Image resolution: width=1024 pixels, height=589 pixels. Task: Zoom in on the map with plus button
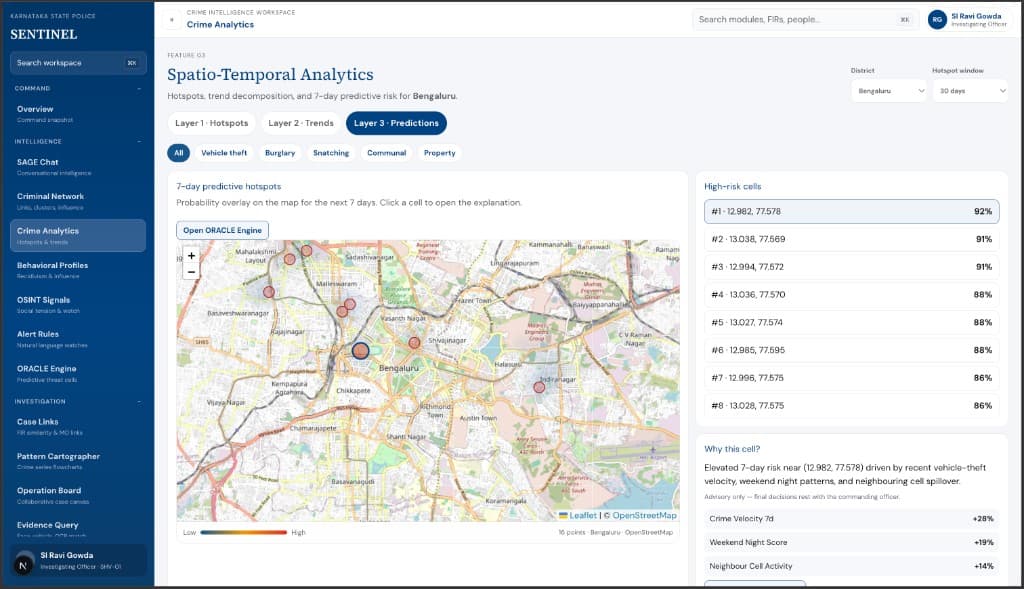tap(191, 256)
